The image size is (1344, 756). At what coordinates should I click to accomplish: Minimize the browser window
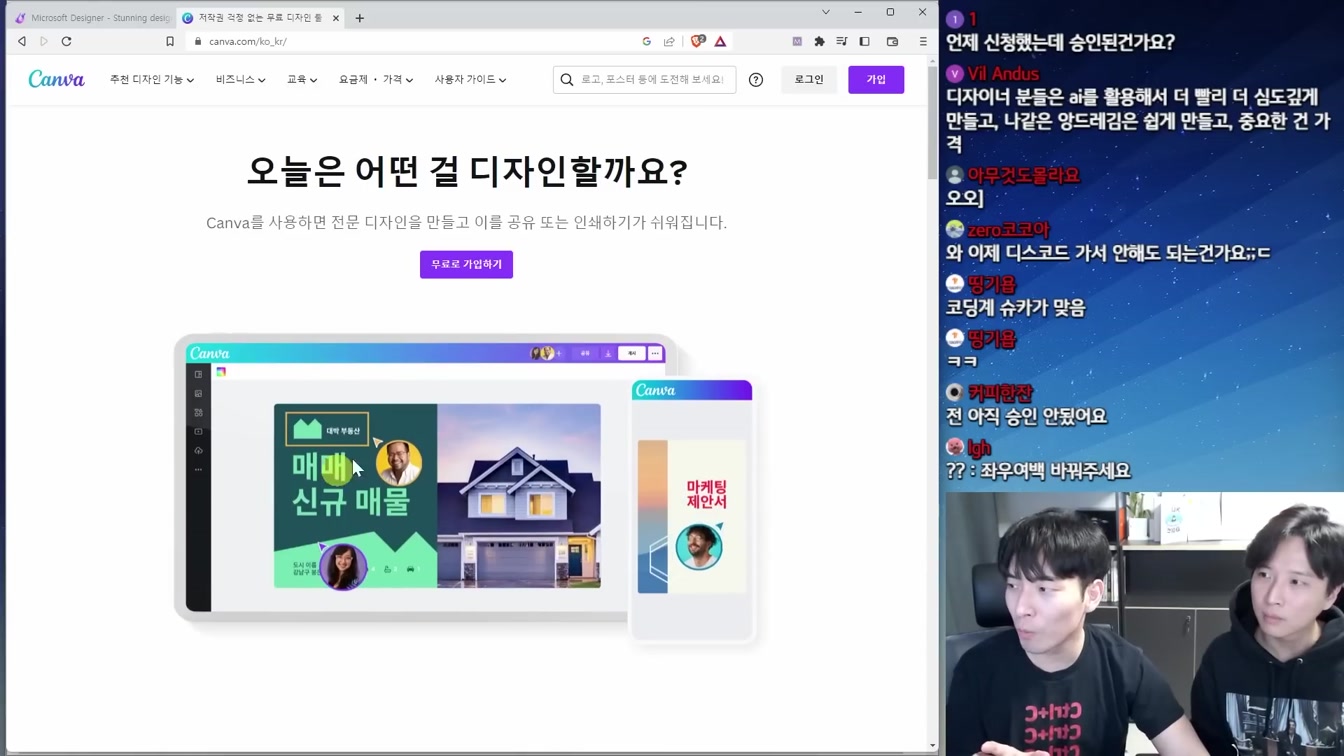[x=858, y=12]
